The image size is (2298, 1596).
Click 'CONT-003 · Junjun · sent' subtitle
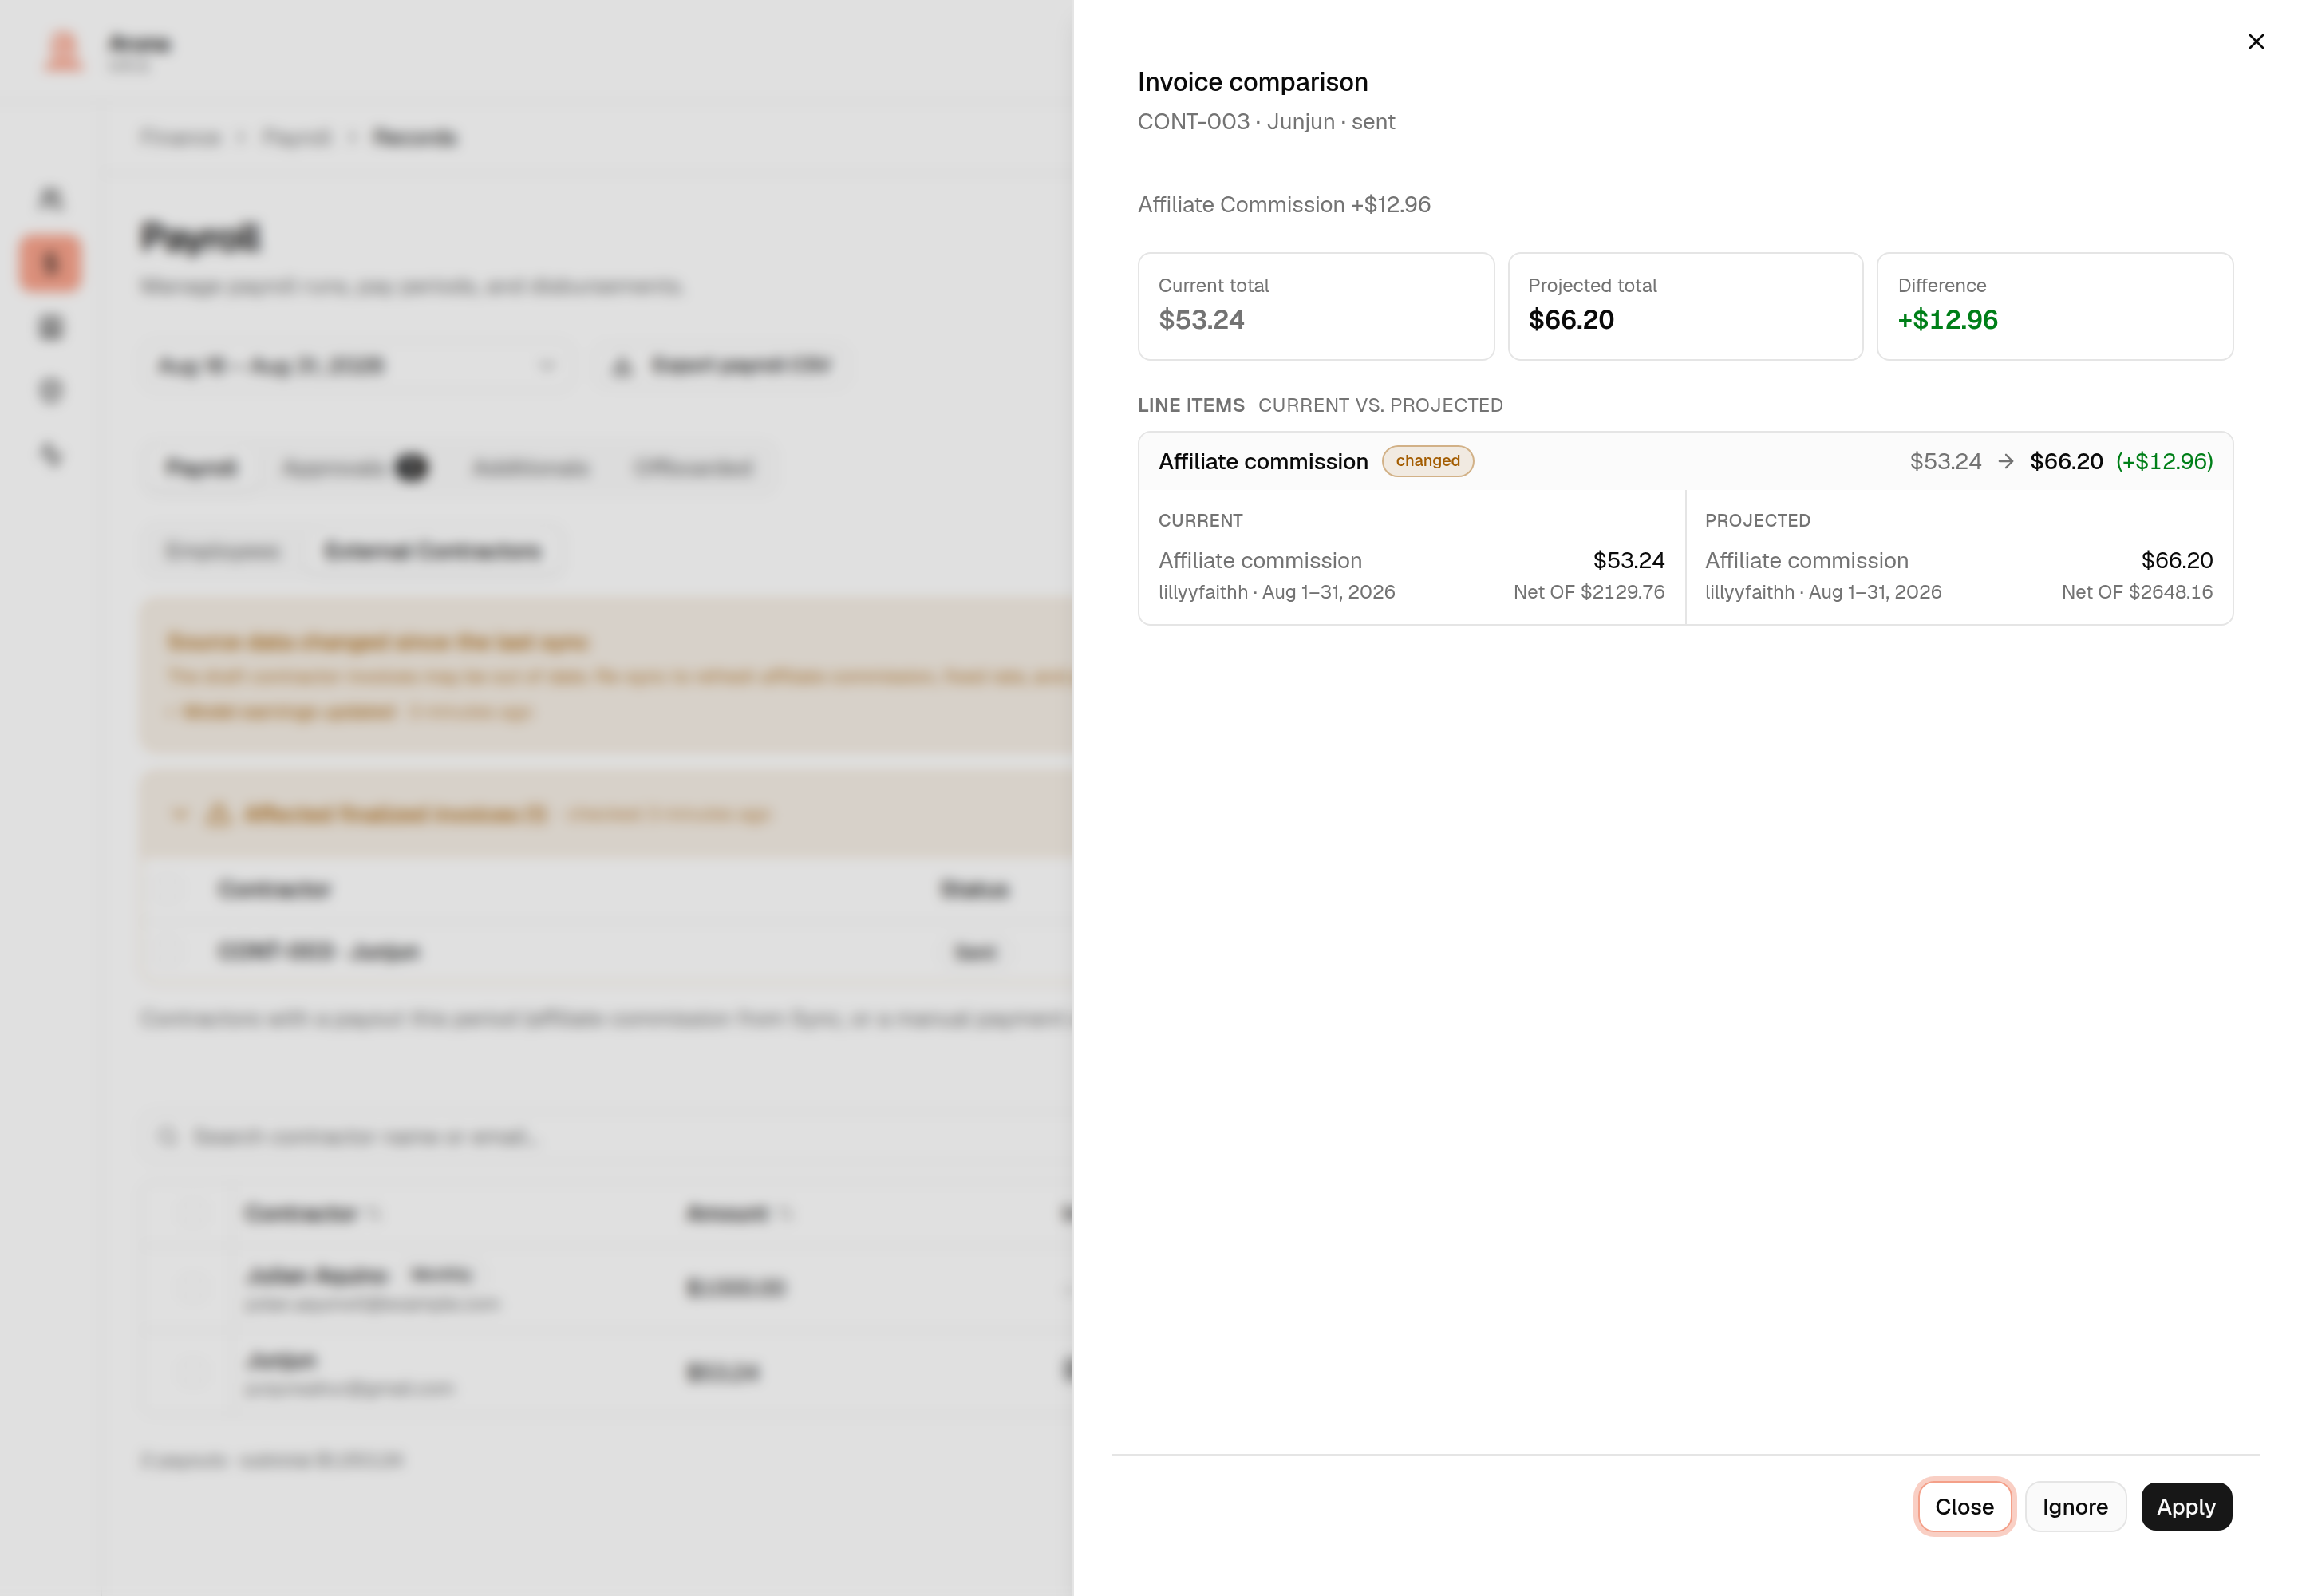[x=1266, y=122]
